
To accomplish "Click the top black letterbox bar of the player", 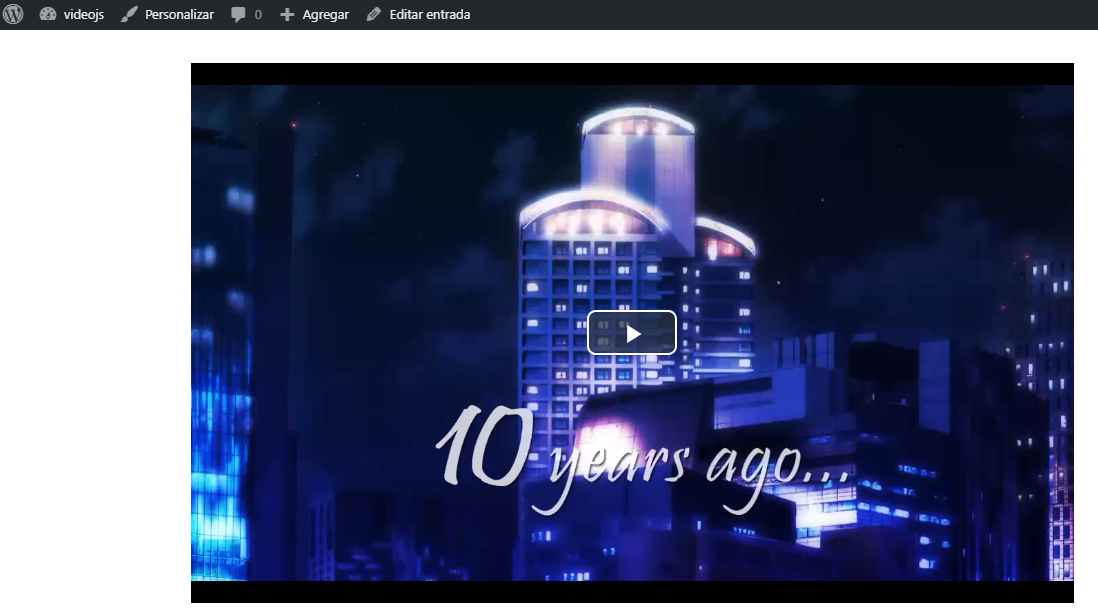I will (632, 74).
